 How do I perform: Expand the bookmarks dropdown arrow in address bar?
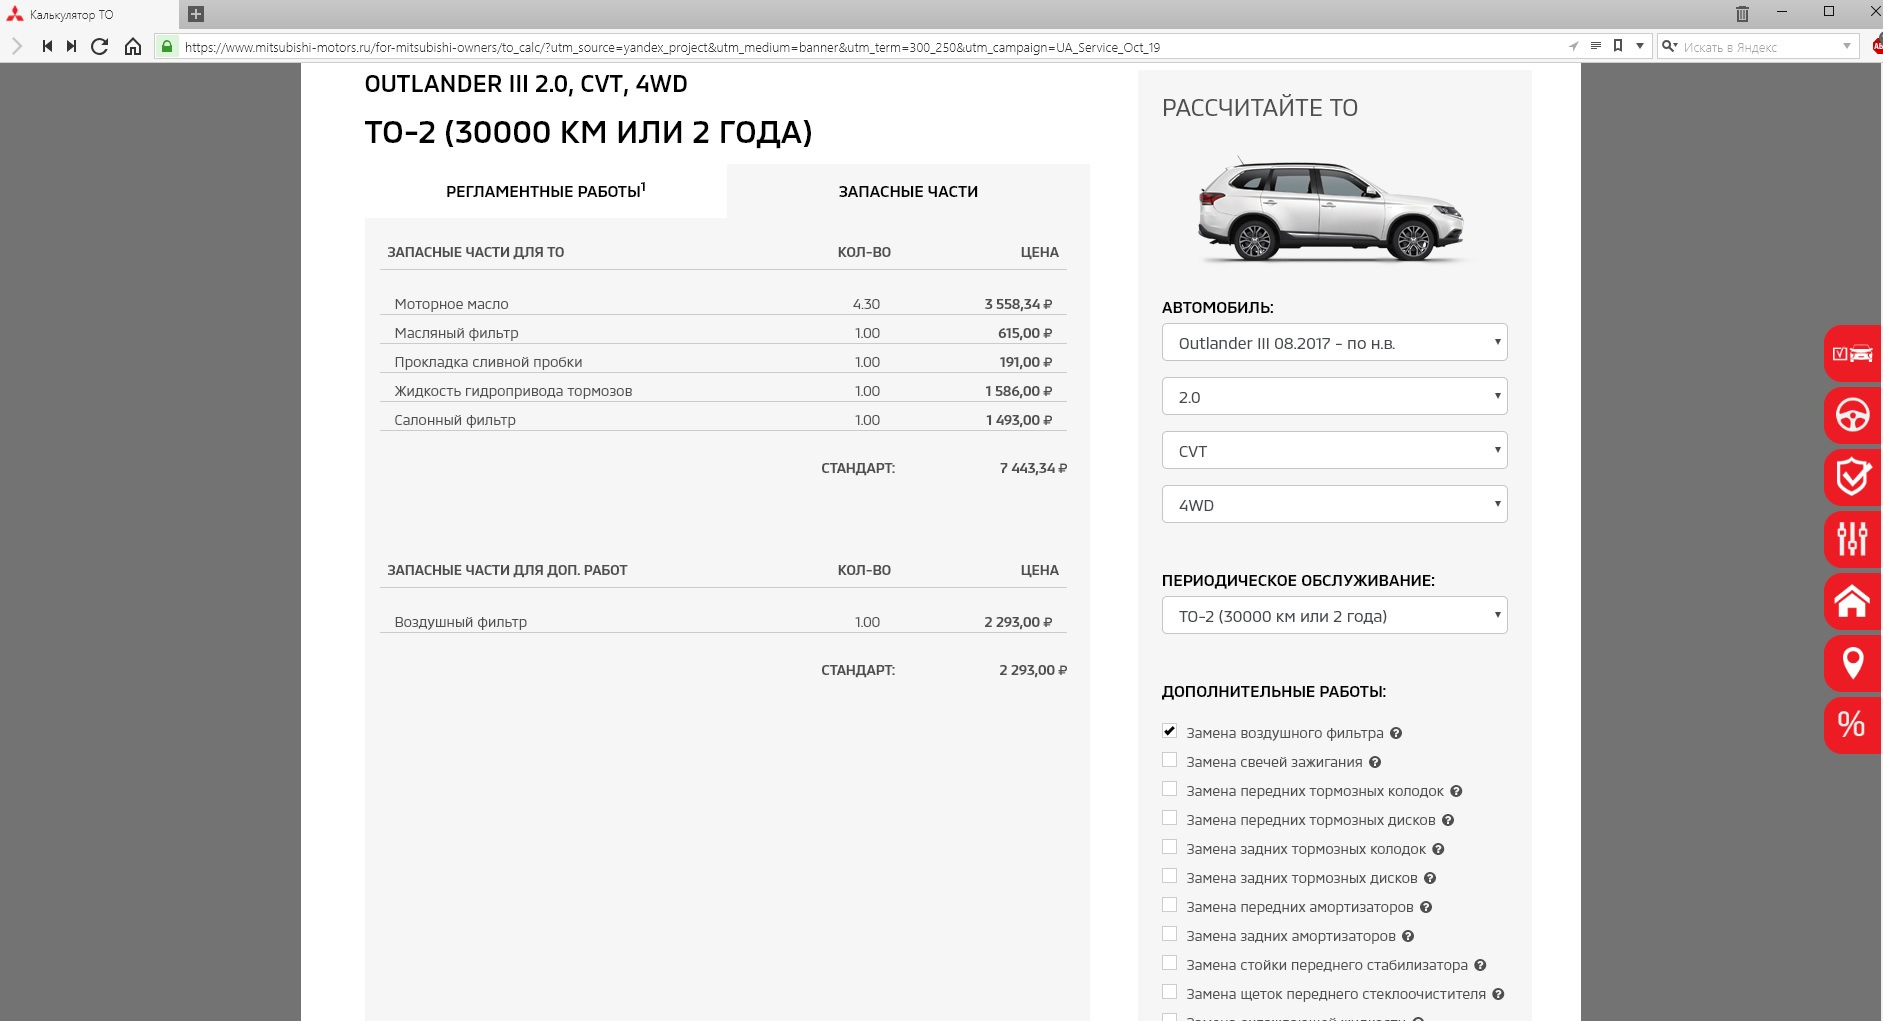(x=1640, y=46)
